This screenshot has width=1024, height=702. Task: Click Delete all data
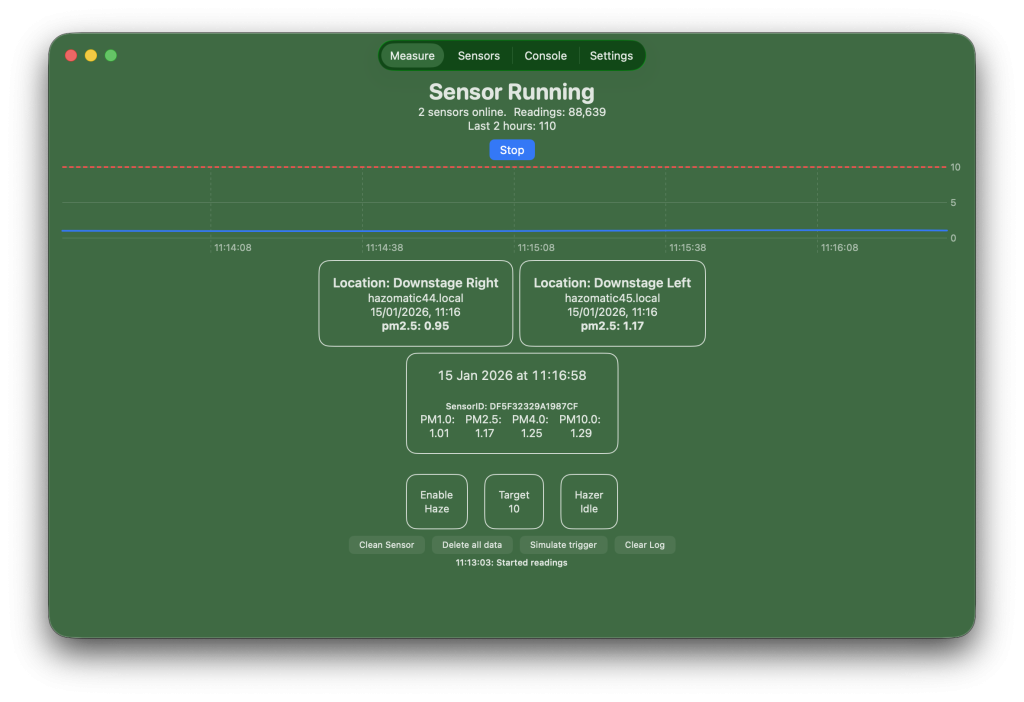click(x=472, y=545)
